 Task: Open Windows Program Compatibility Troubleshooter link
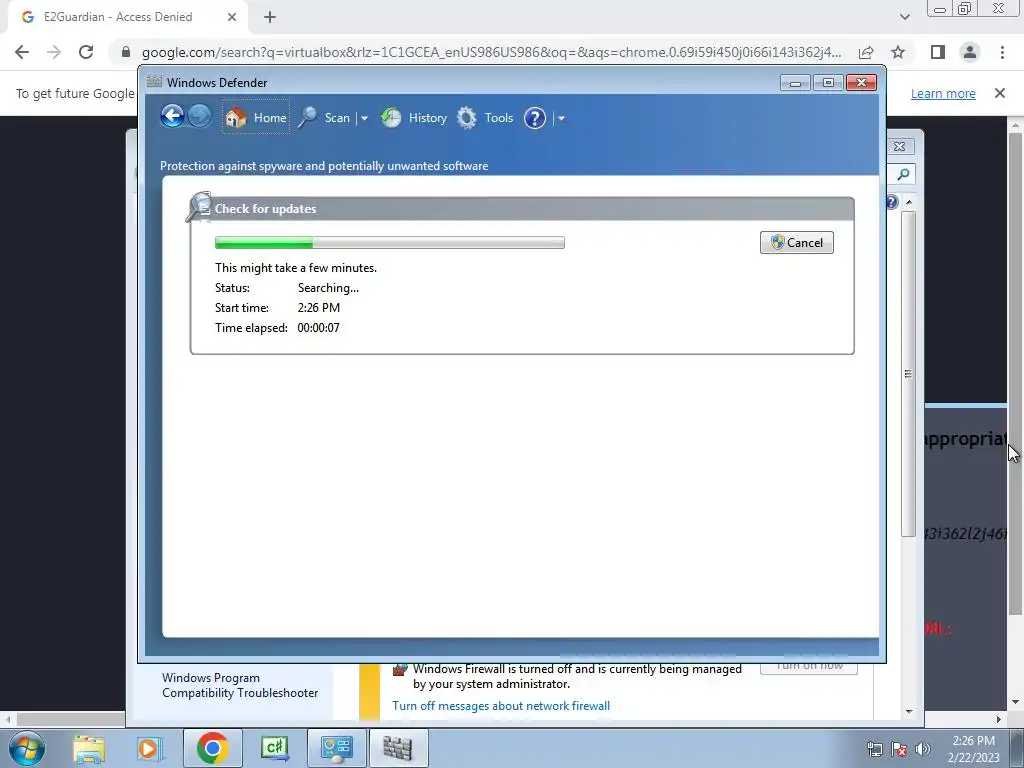coord(240,685)
